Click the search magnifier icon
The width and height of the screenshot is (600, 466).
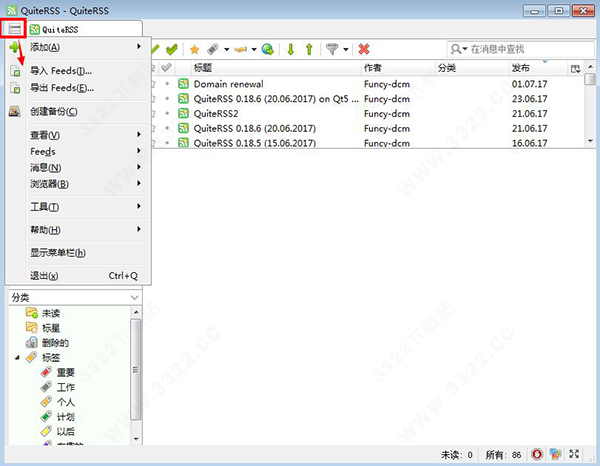[x=456, y=49]
